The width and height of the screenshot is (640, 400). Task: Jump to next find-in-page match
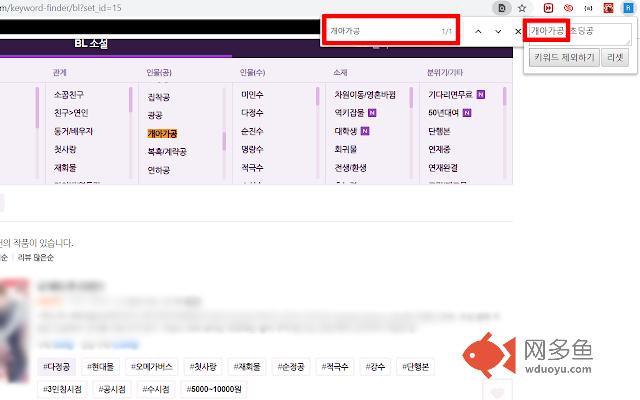498,32
